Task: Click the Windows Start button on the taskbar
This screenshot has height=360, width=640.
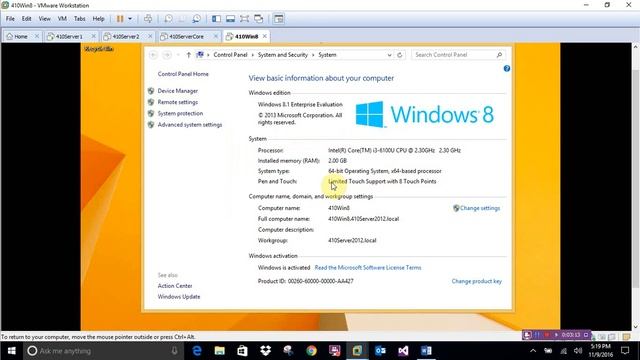Action: click(11, 351)
